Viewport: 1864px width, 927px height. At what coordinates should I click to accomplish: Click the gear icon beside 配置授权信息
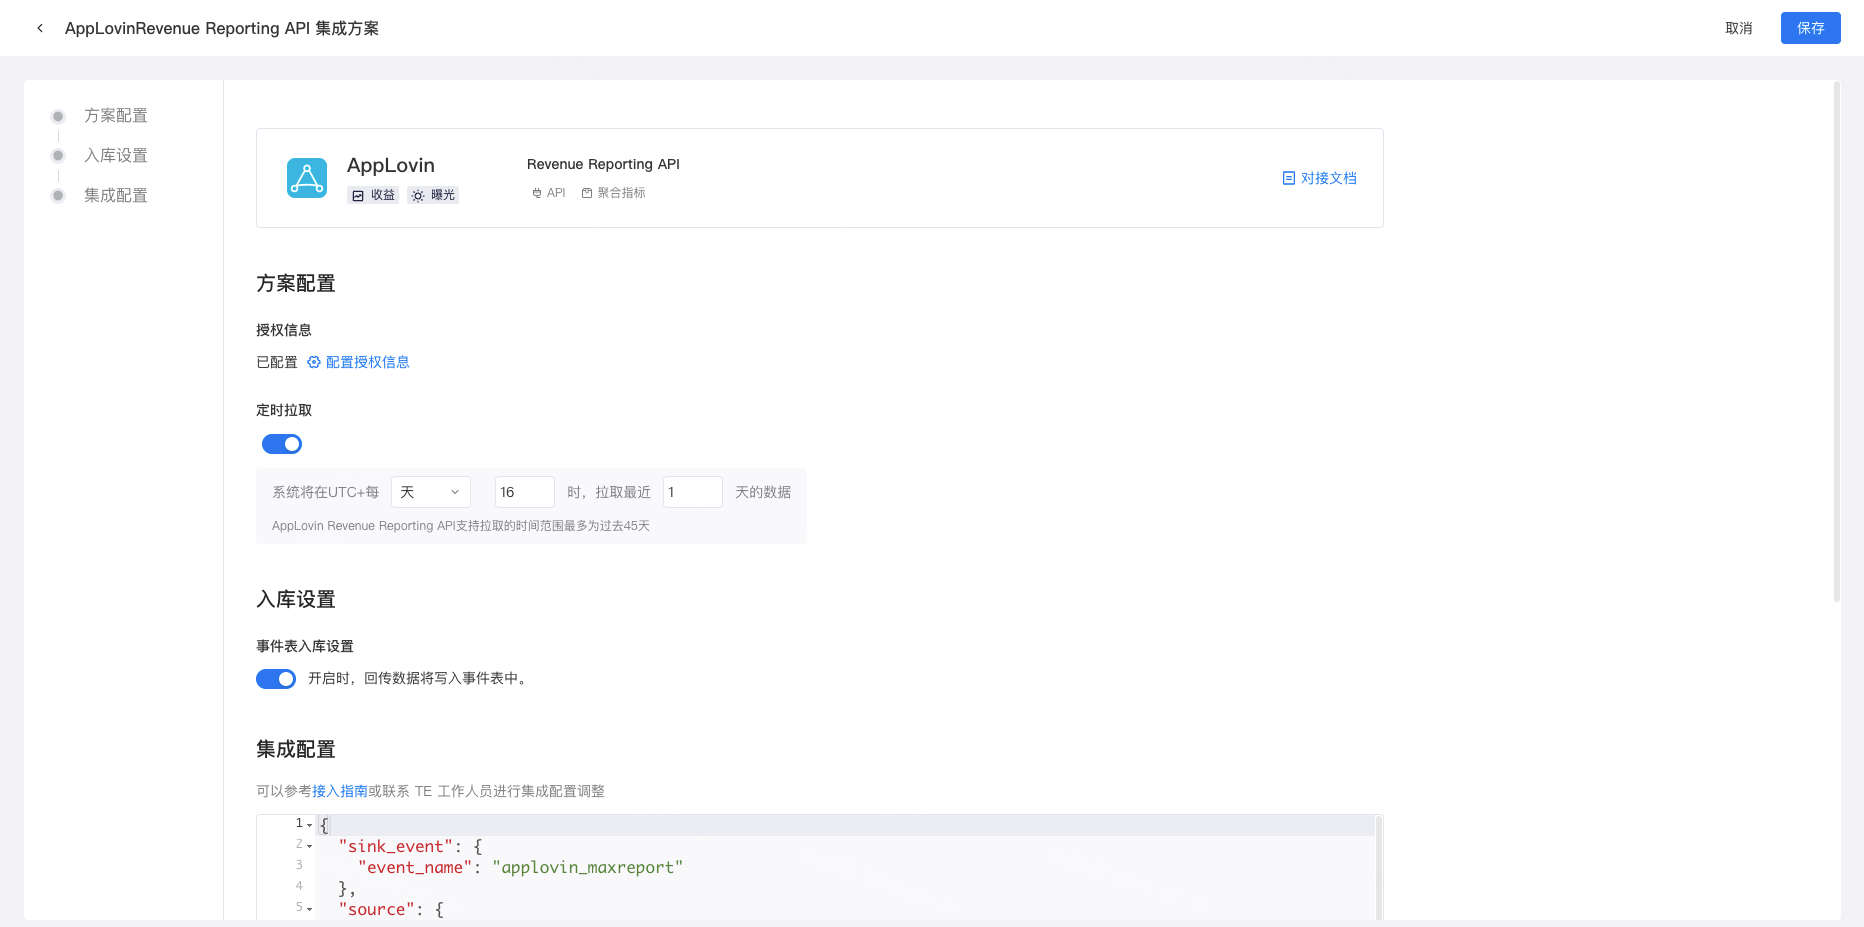pyautogui.click(x=314, y=362)
